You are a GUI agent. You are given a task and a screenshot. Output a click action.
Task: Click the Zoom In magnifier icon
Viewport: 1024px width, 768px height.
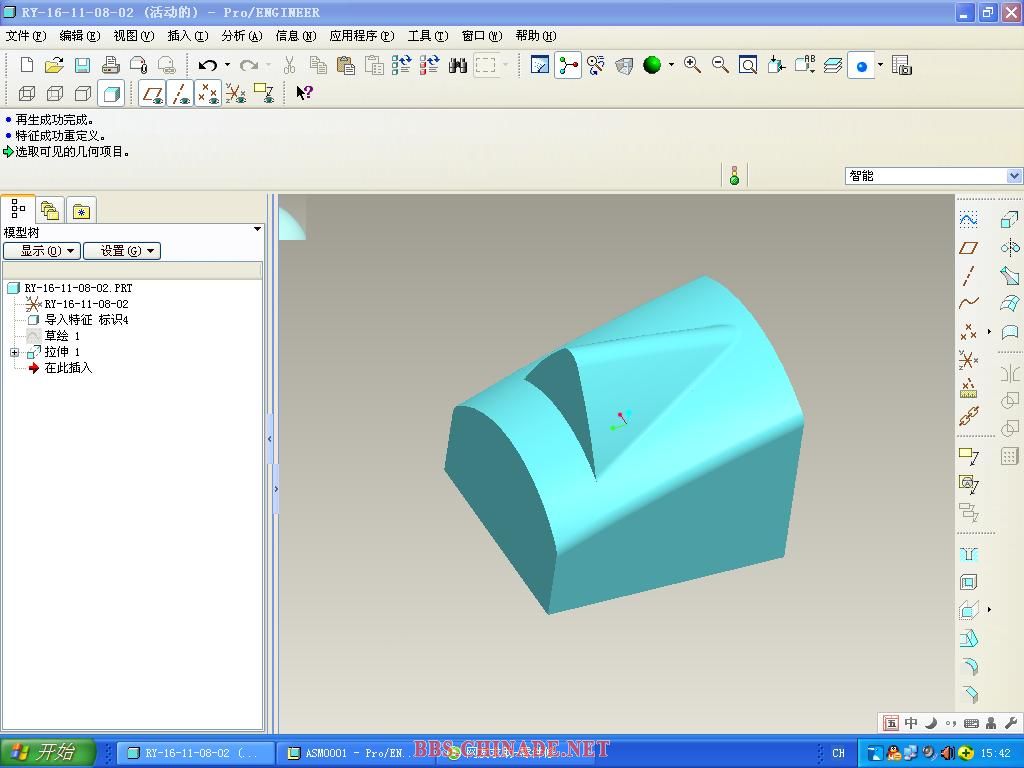pos(692,65)
